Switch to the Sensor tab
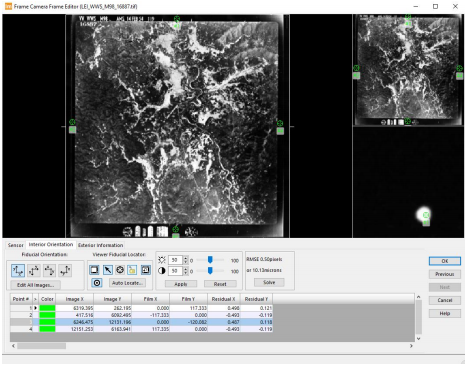Image resolution: width=466 pixels, height=365 pixels. [15, 245]
